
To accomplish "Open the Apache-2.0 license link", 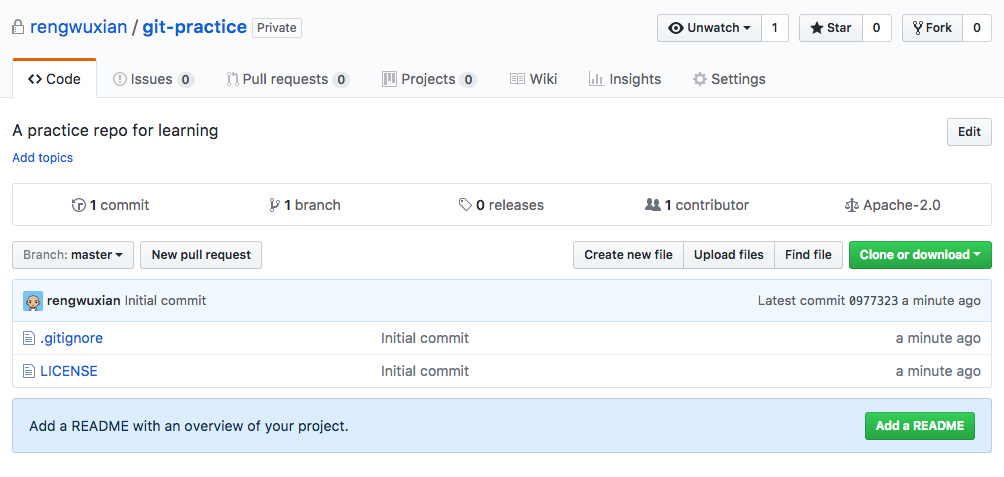I will point(893,205).
